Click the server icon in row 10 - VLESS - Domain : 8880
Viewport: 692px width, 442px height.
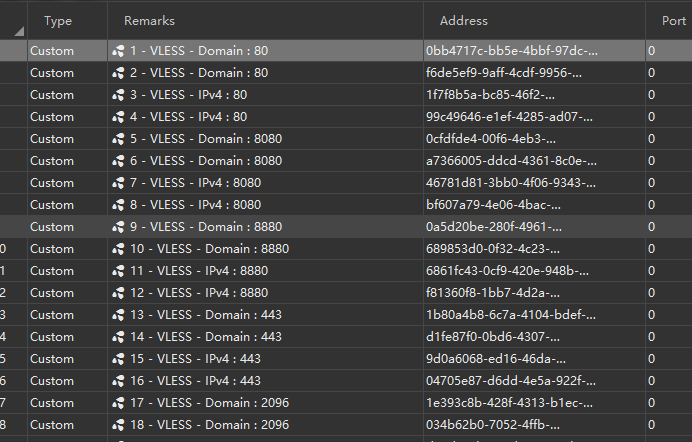coord(118,249)
